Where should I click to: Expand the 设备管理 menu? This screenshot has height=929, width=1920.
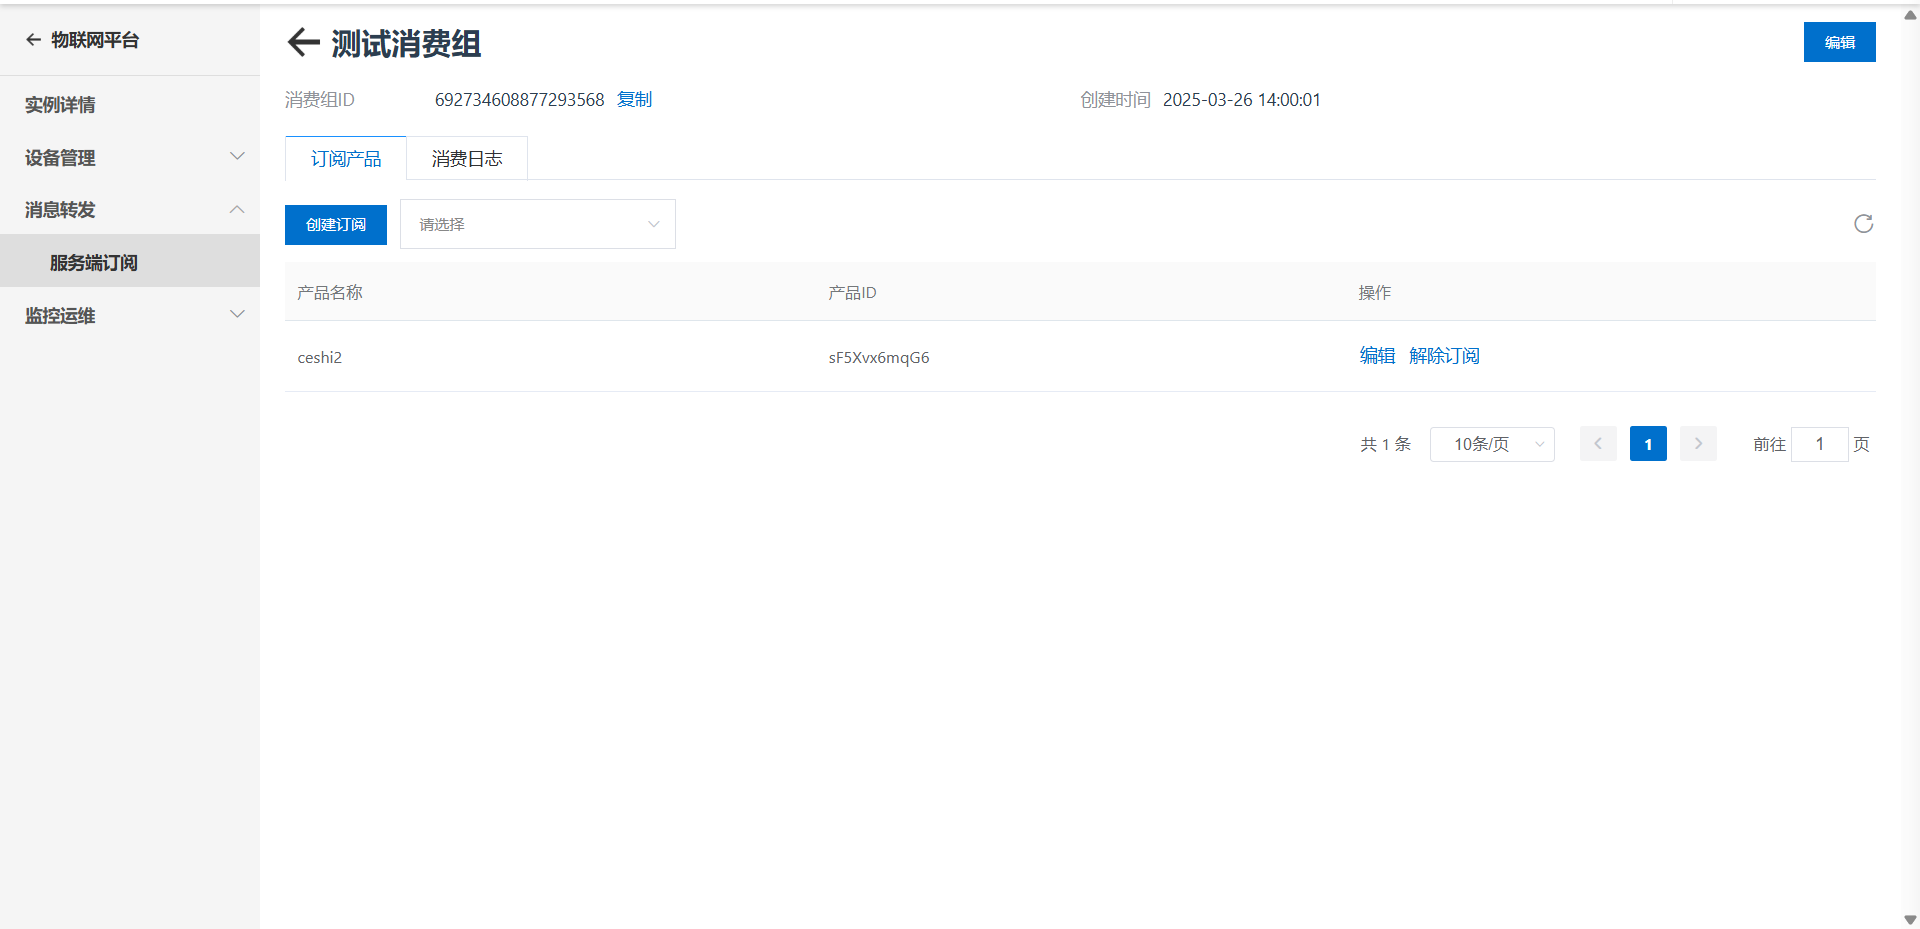coord(130,157)
